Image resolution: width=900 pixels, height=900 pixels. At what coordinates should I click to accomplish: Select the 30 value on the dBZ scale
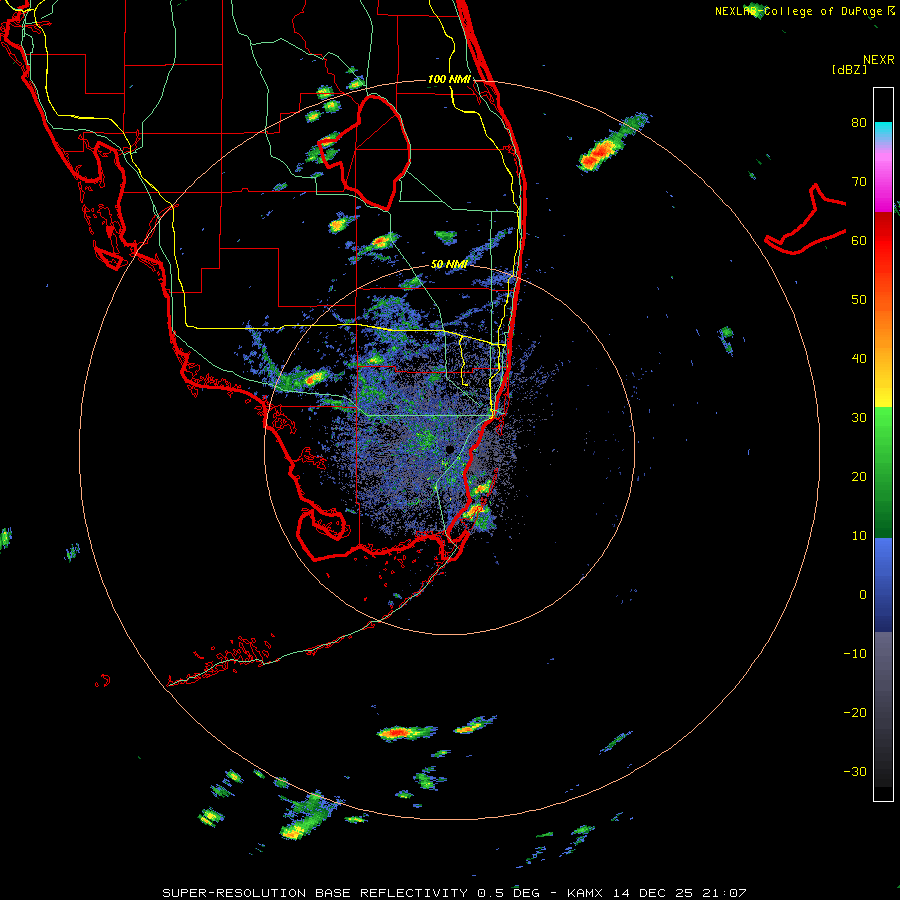[859, 418]
